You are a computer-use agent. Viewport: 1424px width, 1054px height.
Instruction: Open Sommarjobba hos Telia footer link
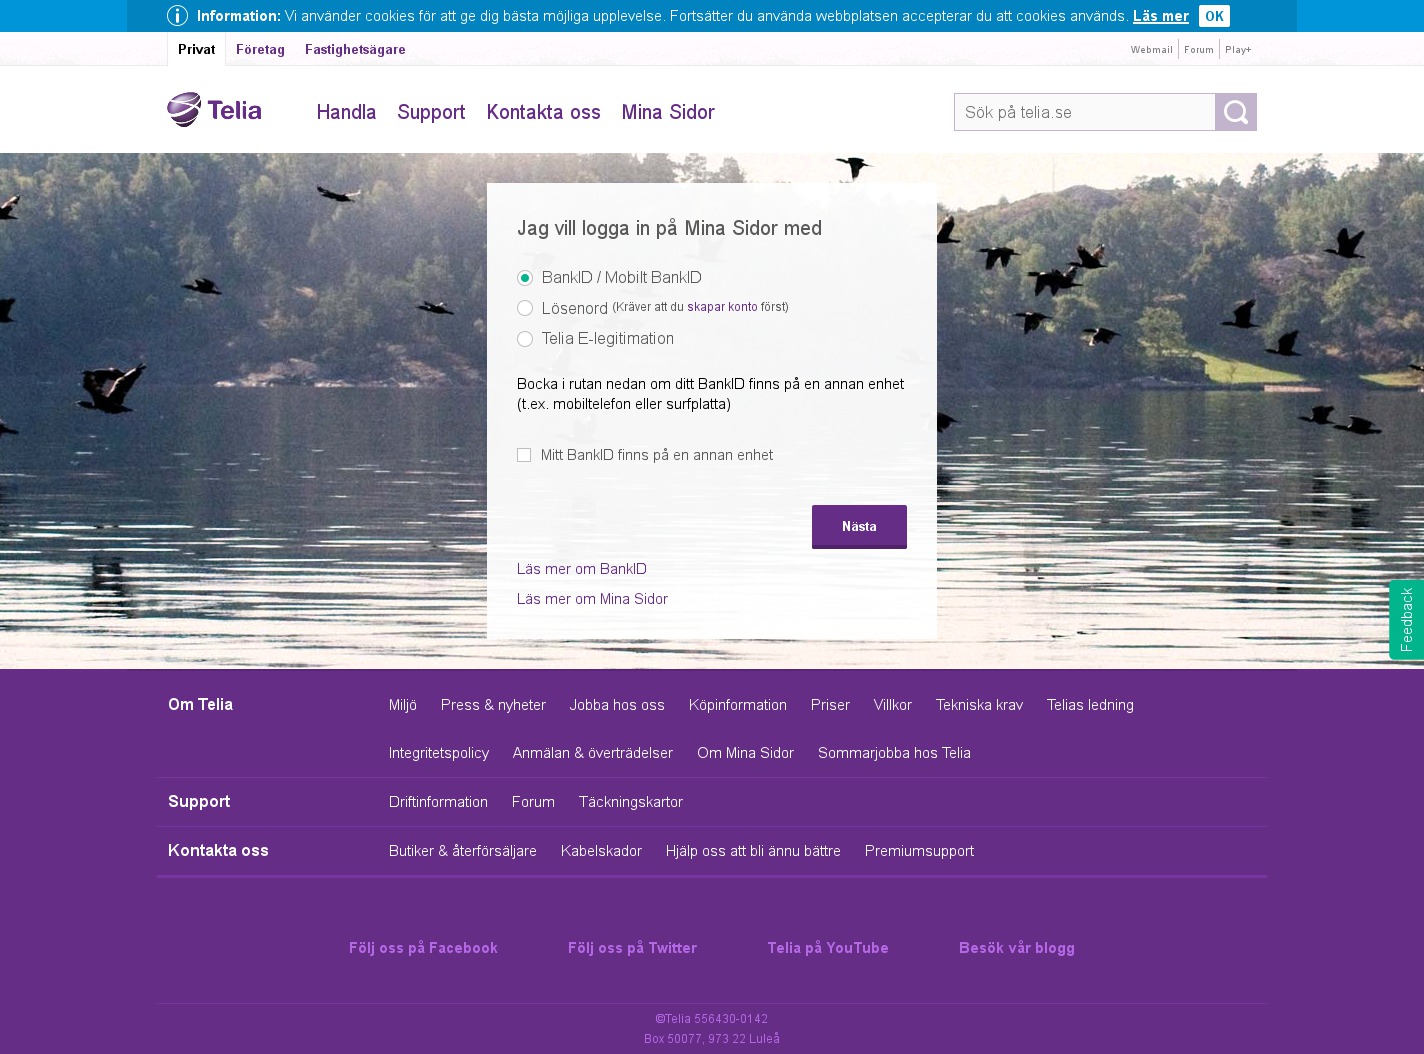point(894,753)
